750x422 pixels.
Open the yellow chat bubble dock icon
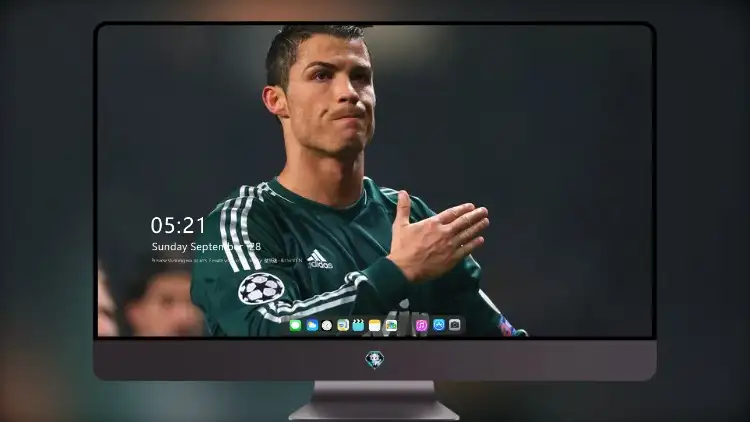click(x=343, y=326)
